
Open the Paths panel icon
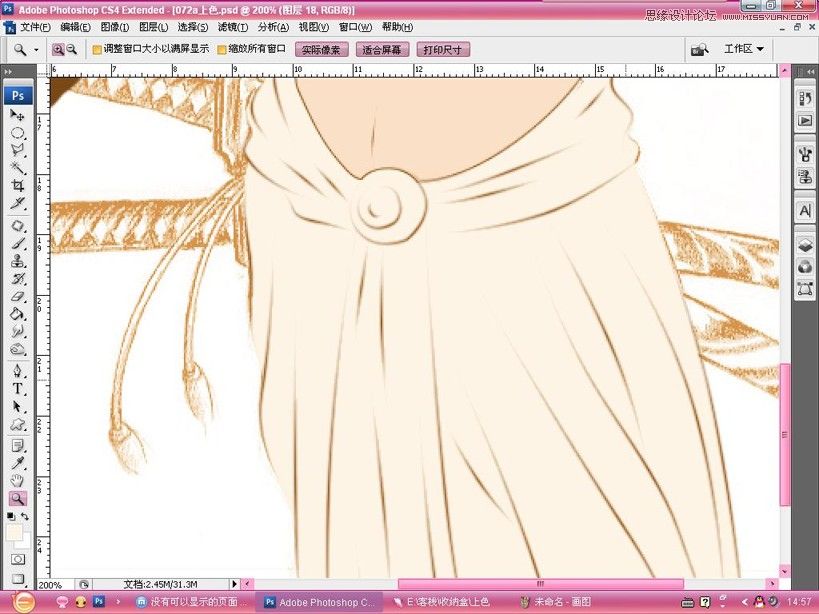point(805,289)
